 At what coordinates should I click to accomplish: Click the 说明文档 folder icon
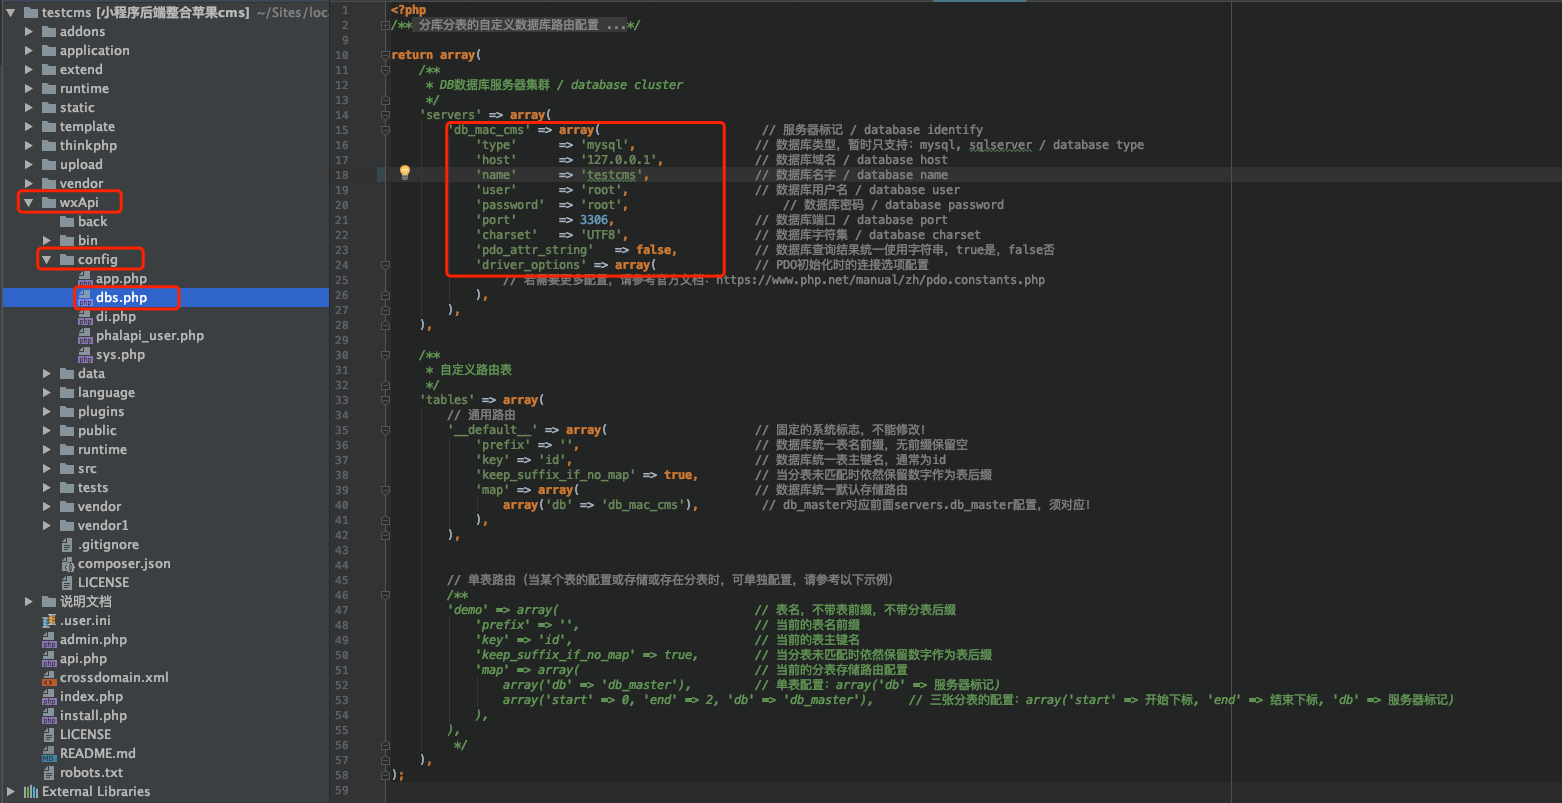pyautogui.click(x=49, y=602)
